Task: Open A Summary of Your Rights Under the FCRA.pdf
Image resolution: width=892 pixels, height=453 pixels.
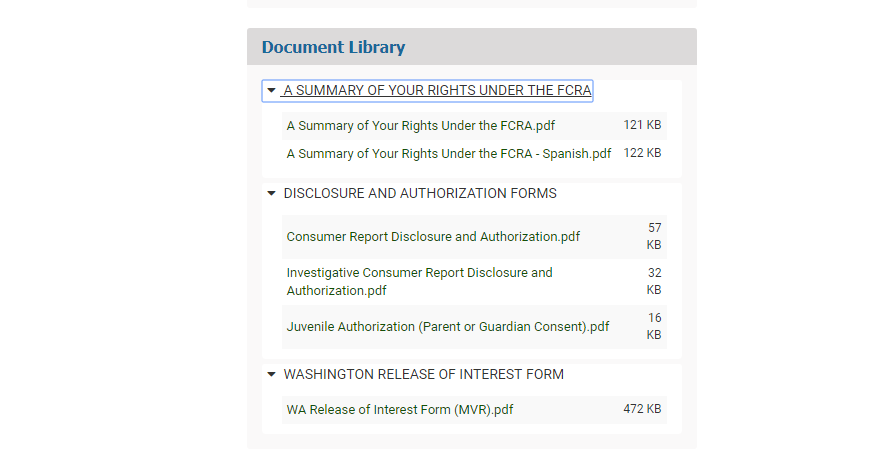Action: pyautogui.click(x=420, y=126)
